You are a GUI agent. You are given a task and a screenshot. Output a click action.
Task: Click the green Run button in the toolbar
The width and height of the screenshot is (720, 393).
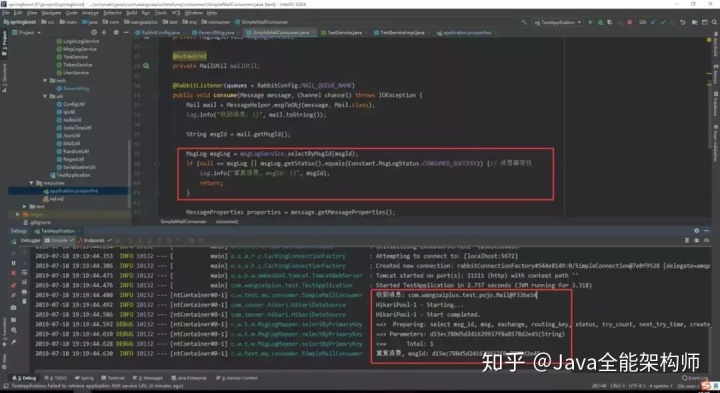tap(591, 22)
